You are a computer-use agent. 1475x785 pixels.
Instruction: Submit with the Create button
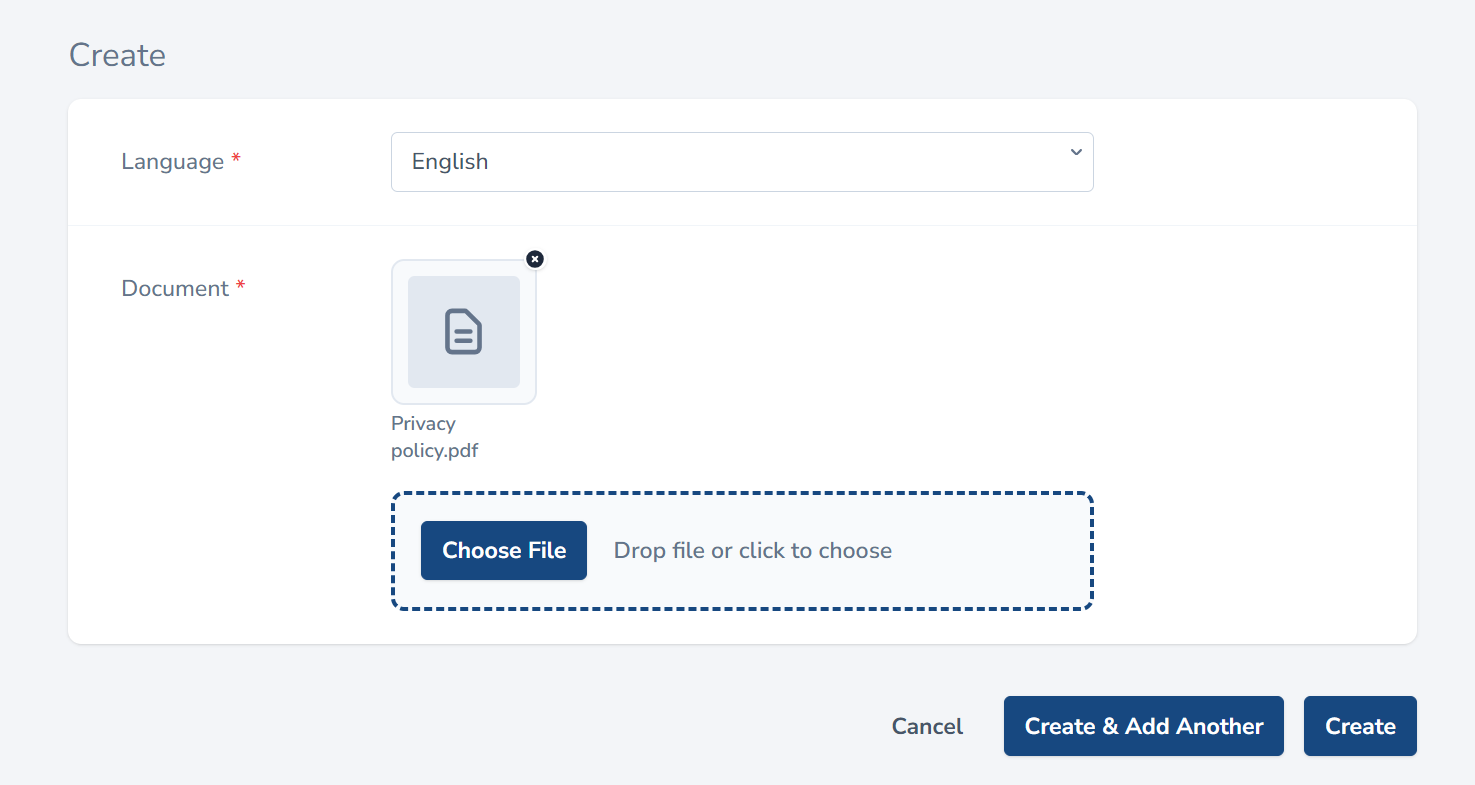(x=1360, y=727)
